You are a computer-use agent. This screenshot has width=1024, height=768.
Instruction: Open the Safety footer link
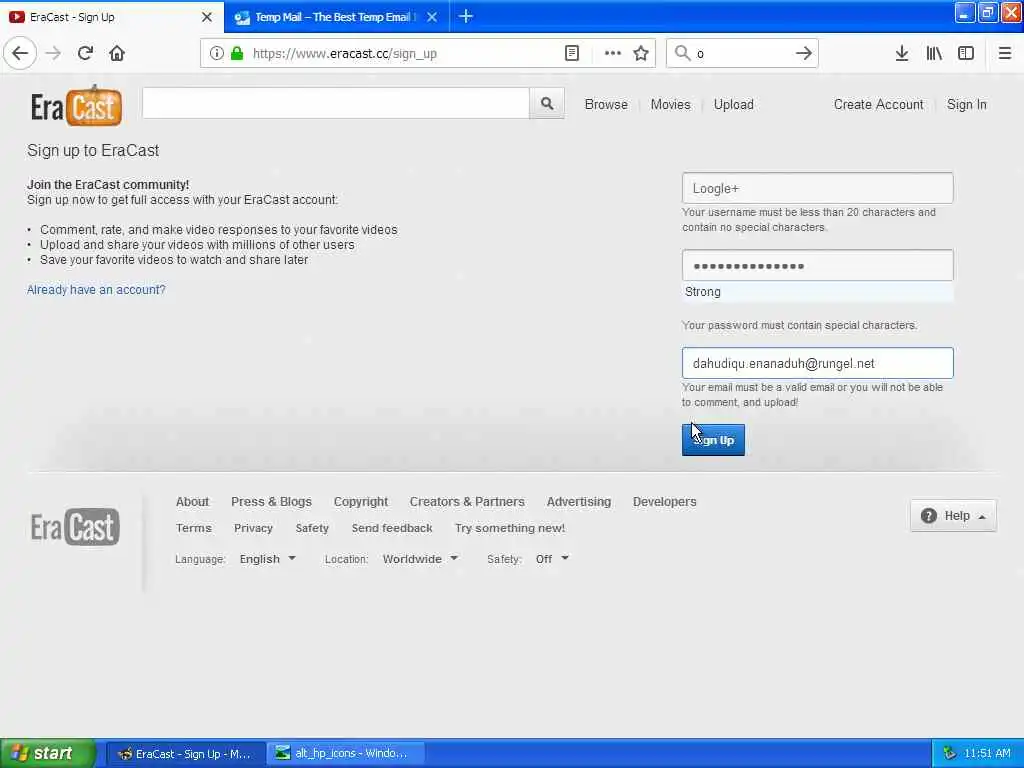pyautogui.click(x=312, y=528)
